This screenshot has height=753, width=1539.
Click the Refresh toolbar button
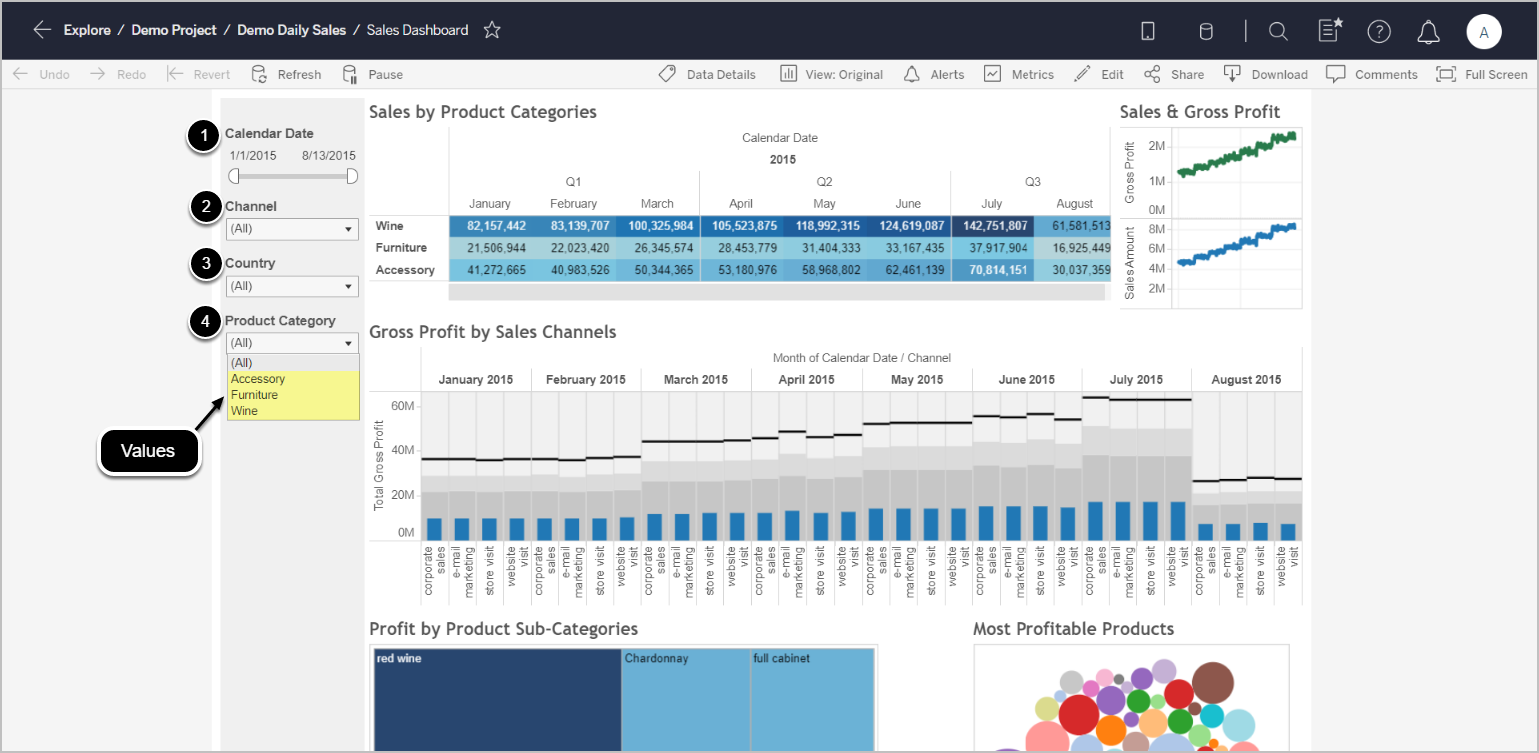pos(287,74)
